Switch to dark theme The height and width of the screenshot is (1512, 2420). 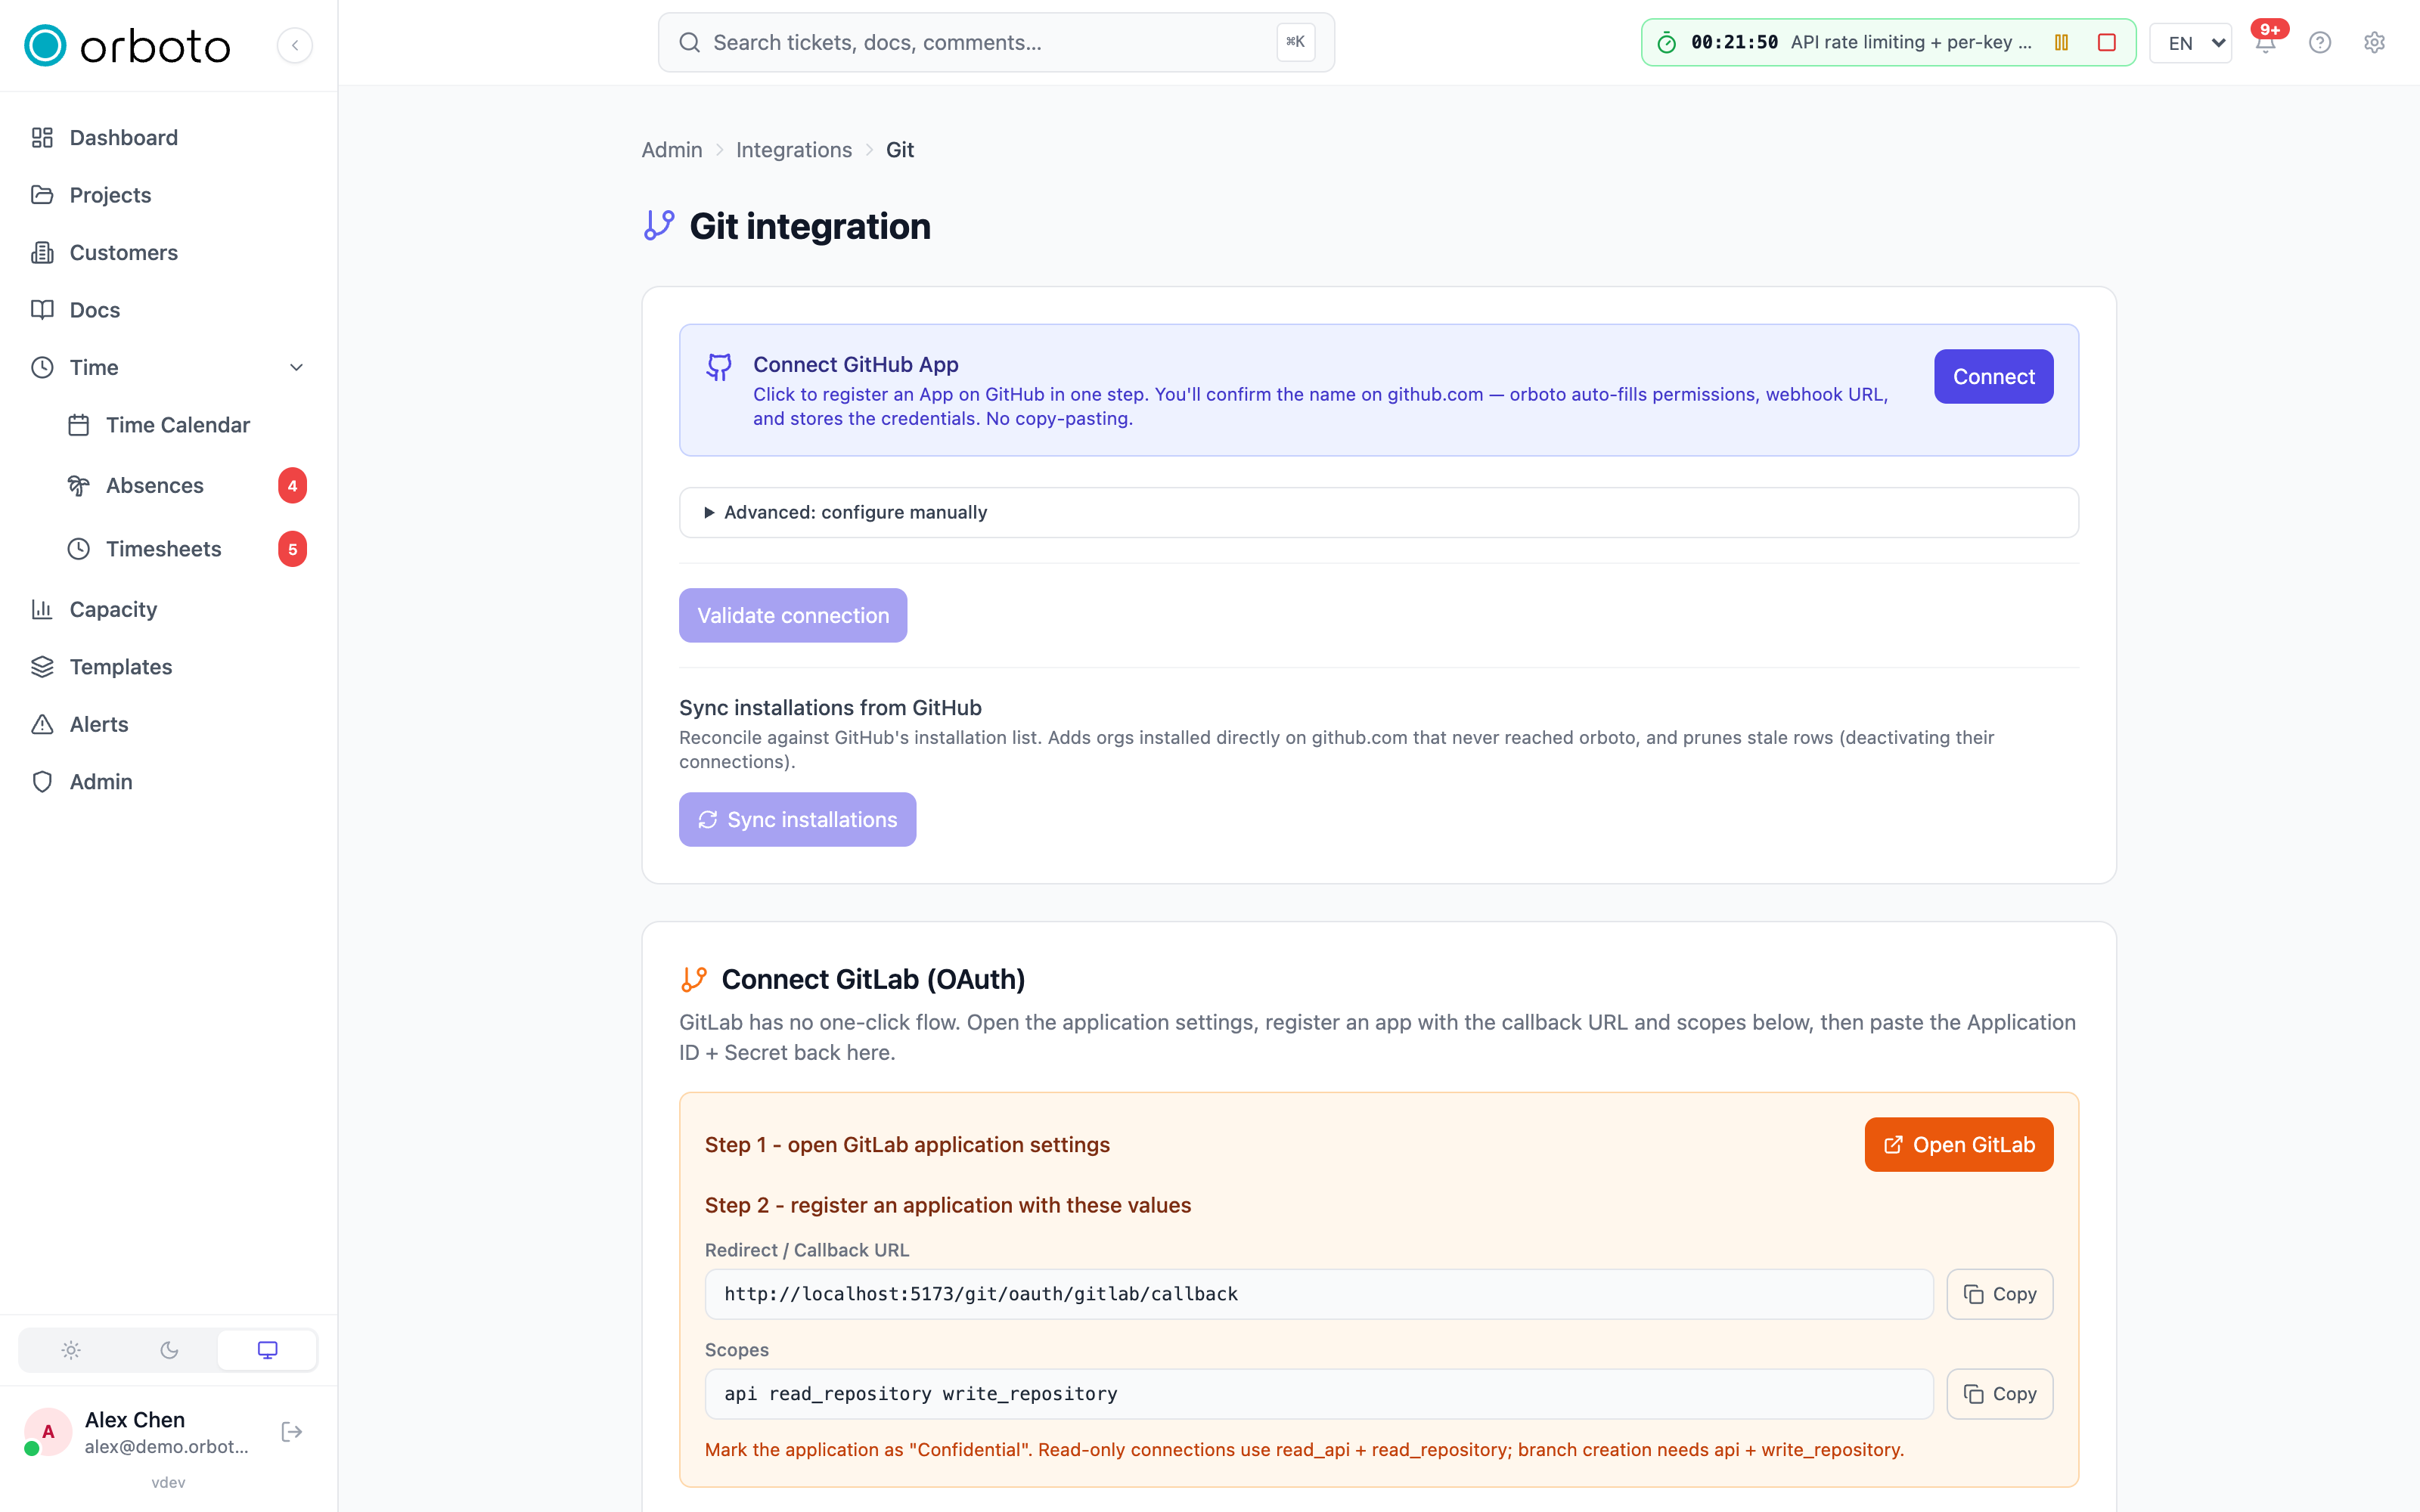(169, 1350)
